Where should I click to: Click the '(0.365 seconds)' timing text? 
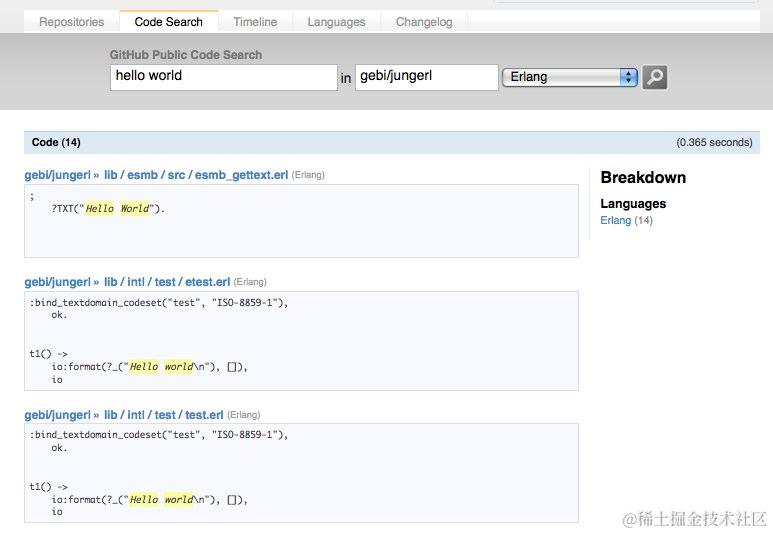[714, 142]
